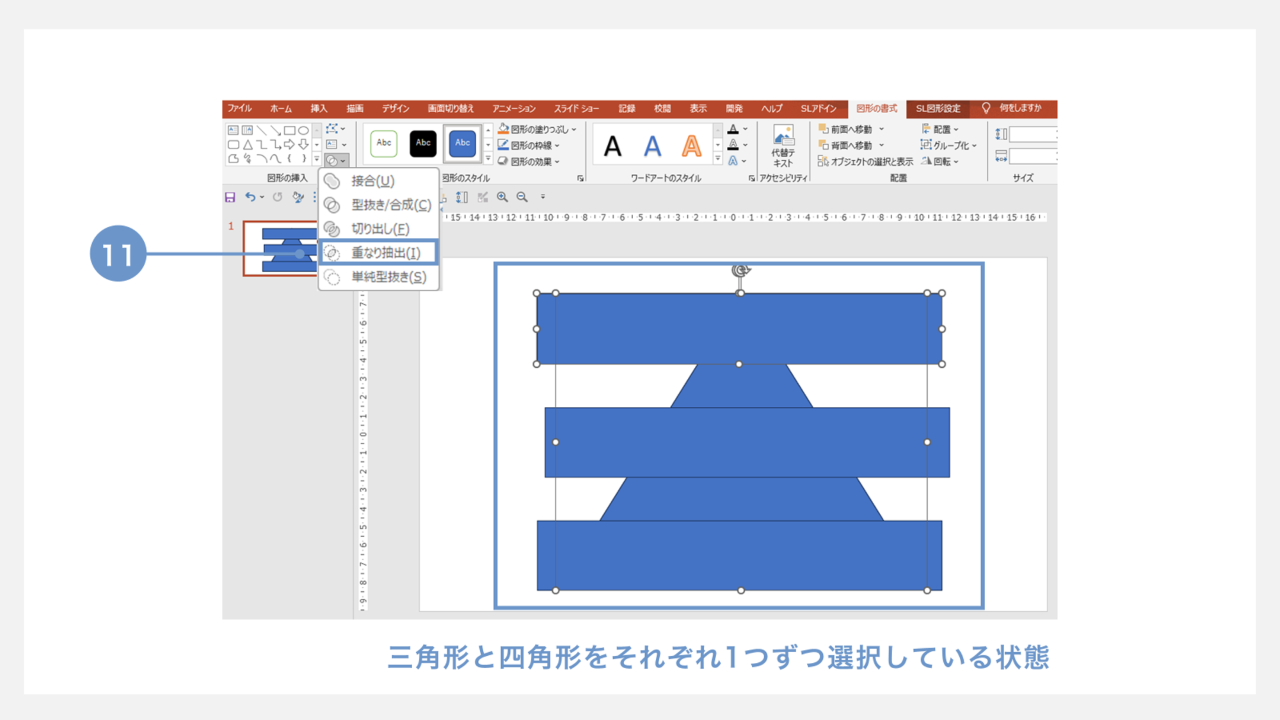Select the Vertical Text Box shape tool

[247, 130]
